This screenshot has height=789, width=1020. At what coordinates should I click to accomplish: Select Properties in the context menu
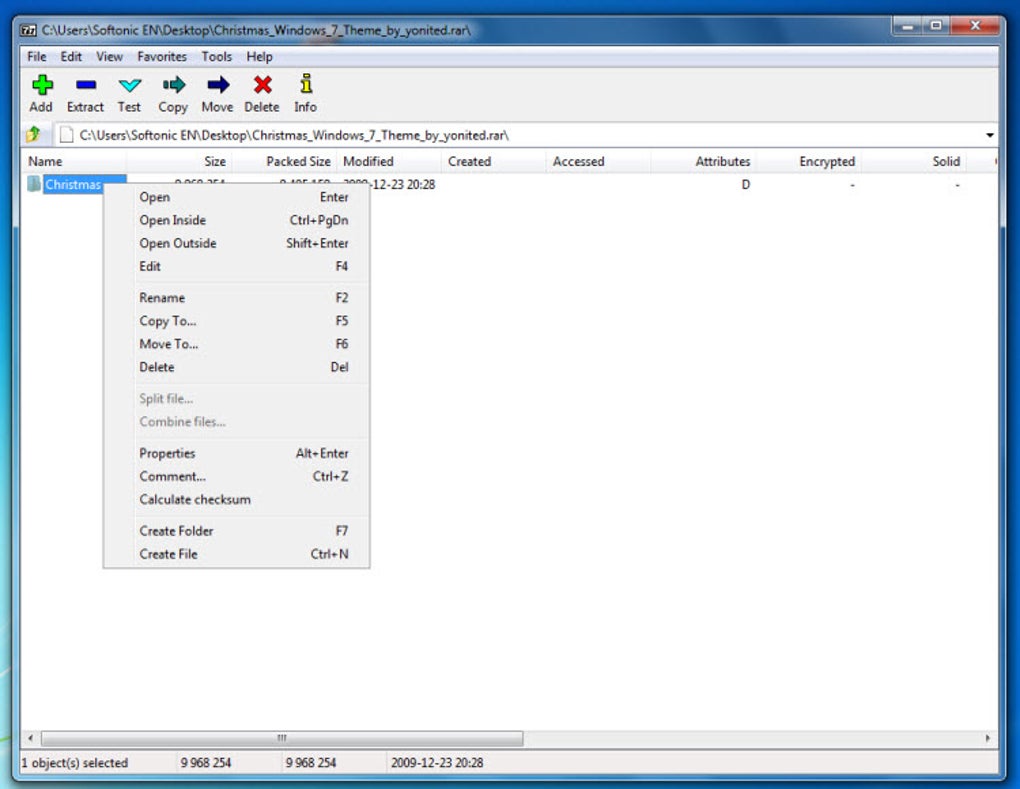tap(167, 453)
